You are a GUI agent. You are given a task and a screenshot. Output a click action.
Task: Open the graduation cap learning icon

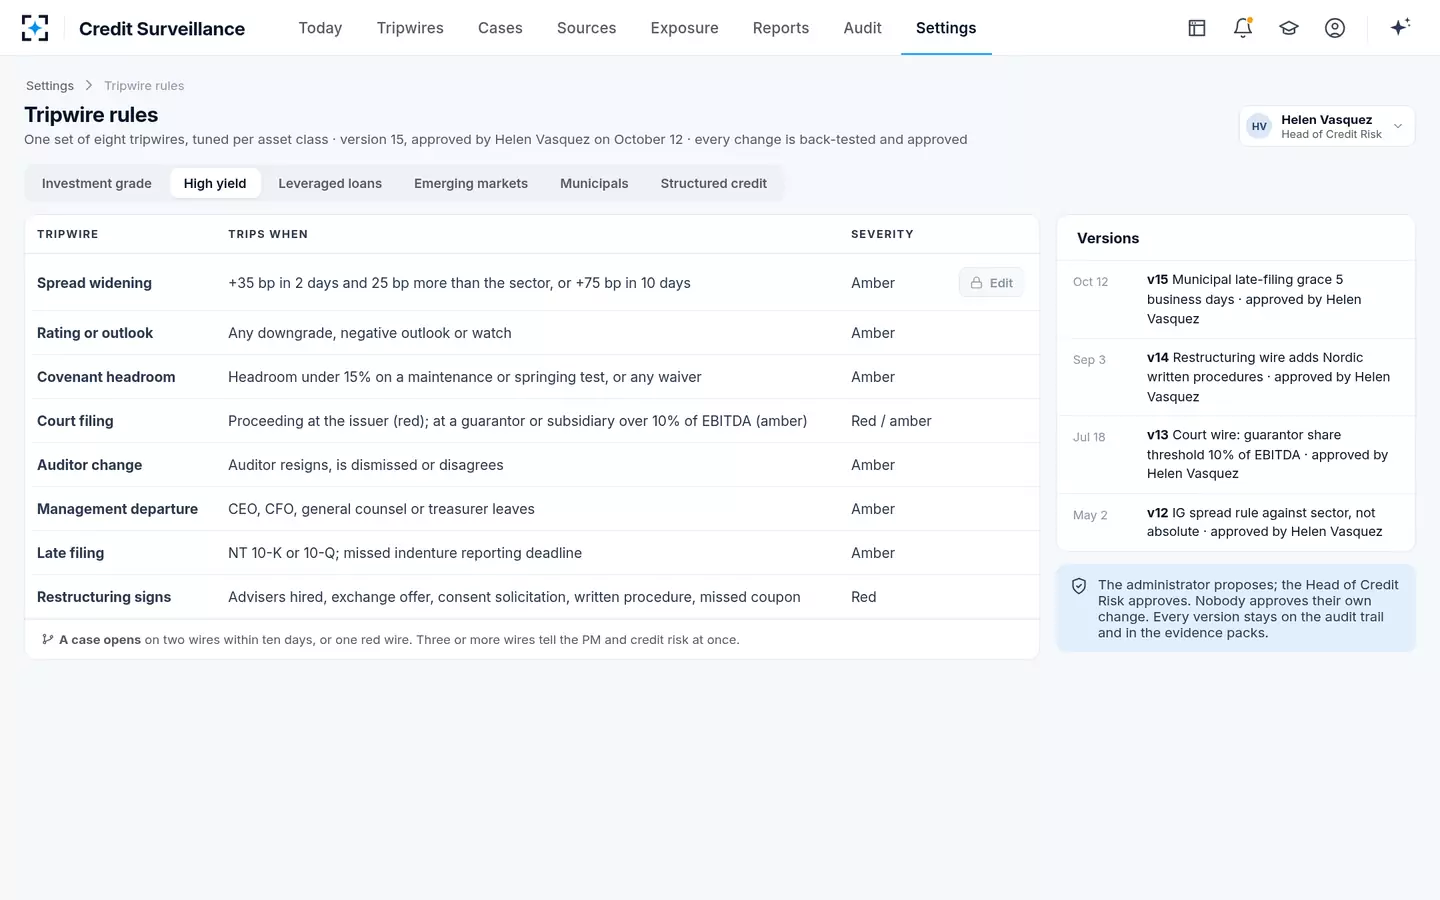point(1289,28)
